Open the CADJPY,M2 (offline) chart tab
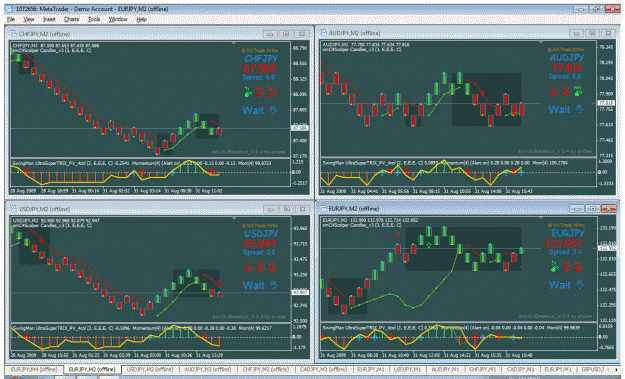Screen dimensions: 625x379 click(x=323, y=369)
